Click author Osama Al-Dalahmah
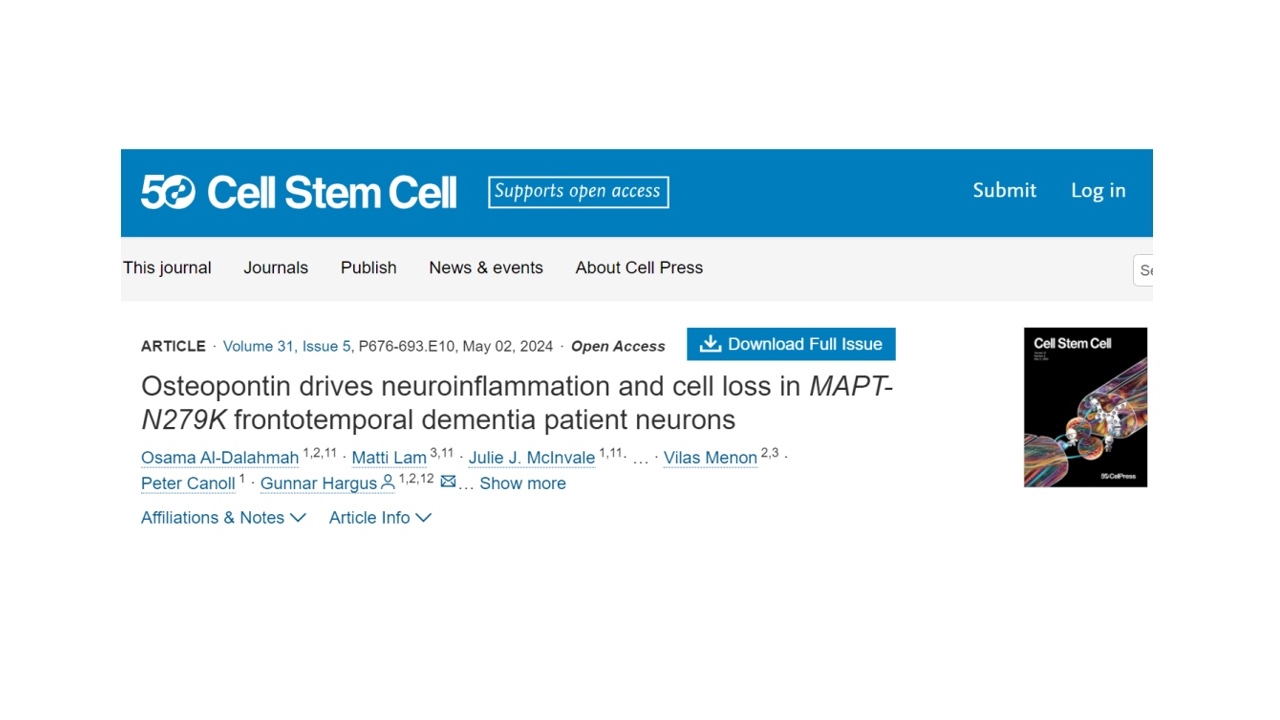 pos(220,458)
